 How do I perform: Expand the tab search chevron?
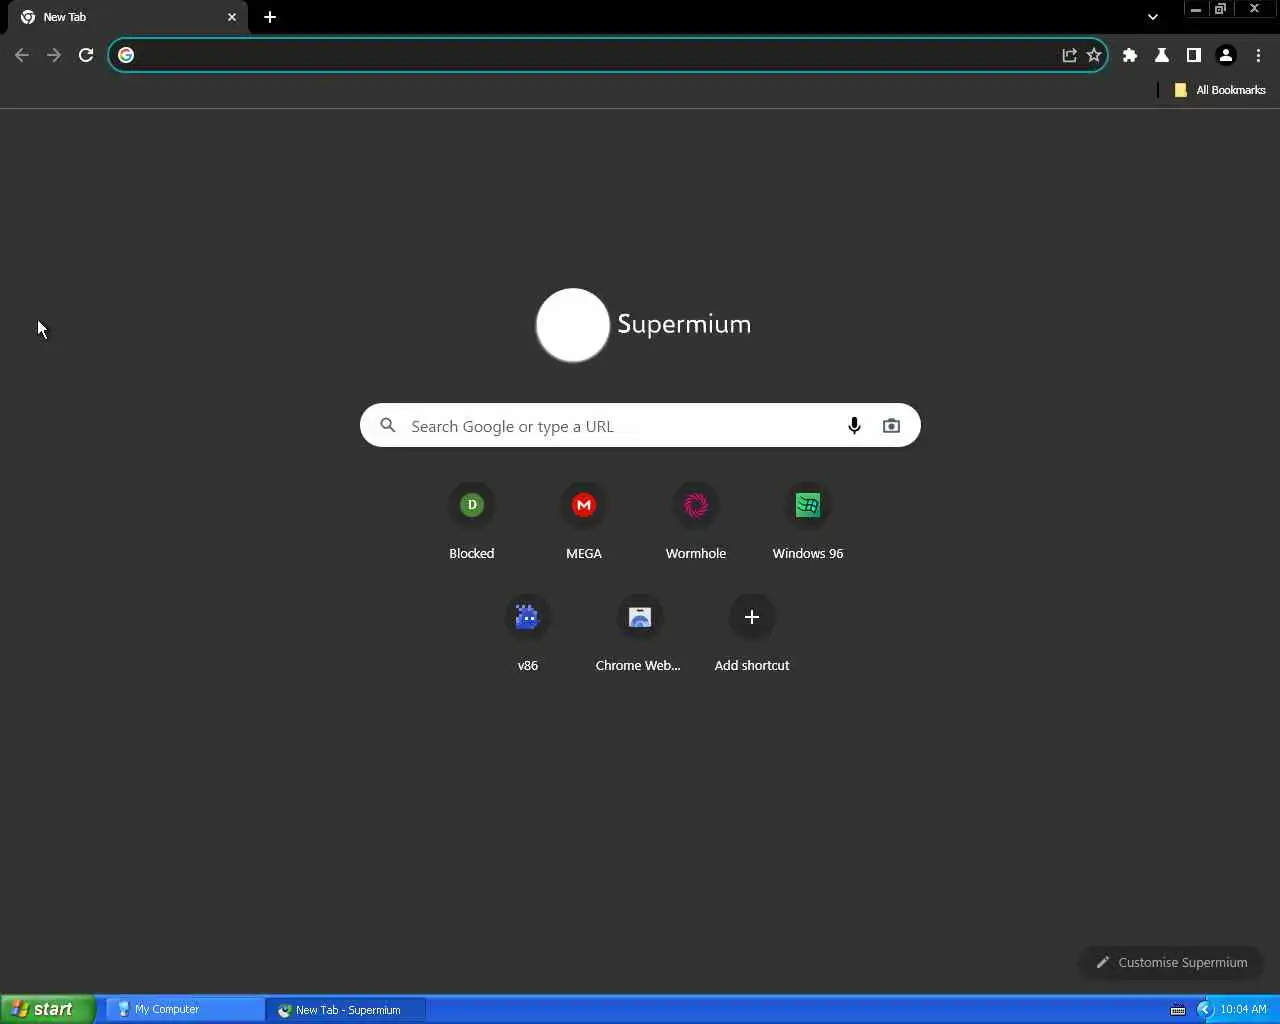[x=1153, y=17]
